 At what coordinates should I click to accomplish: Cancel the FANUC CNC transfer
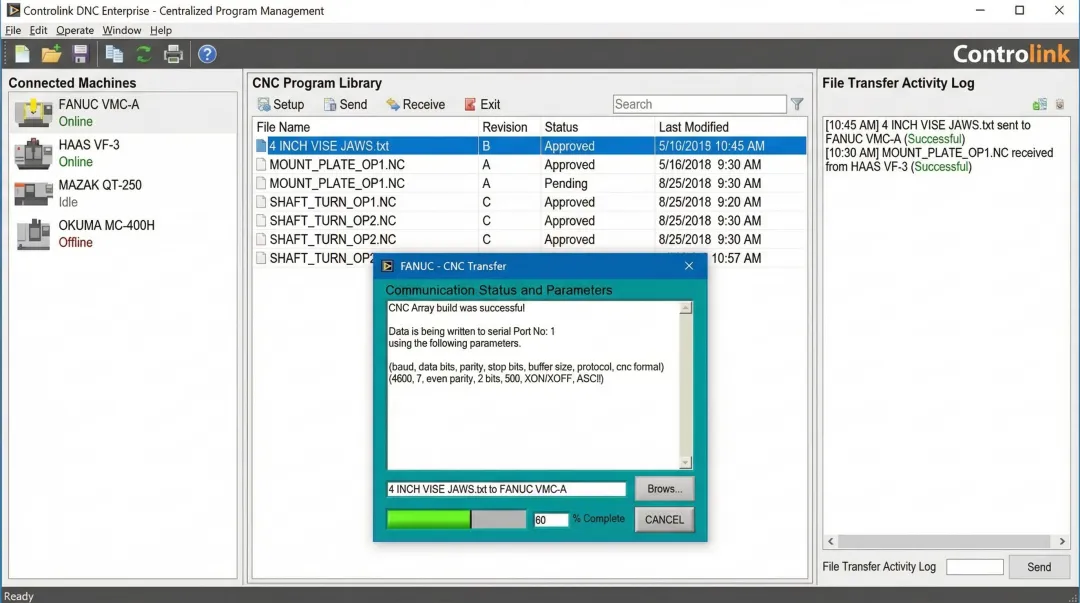[x=664, y=519]
